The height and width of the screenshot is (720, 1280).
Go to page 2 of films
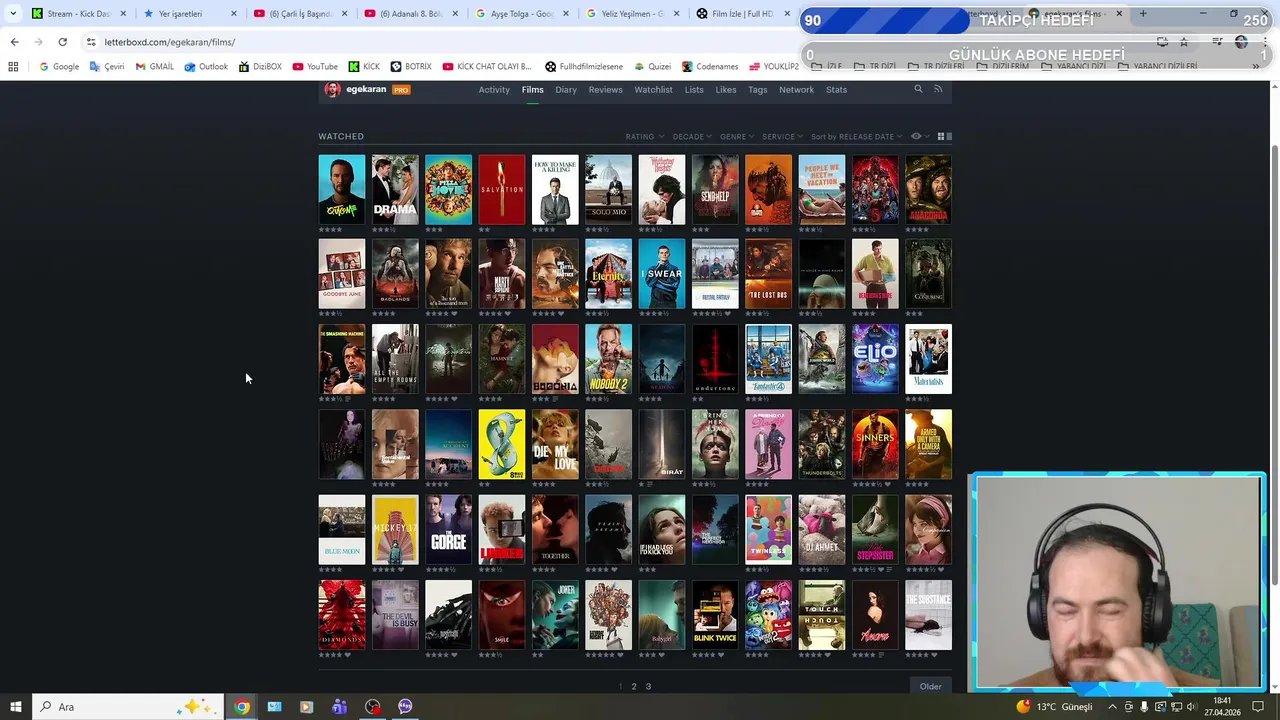point(633,686)
